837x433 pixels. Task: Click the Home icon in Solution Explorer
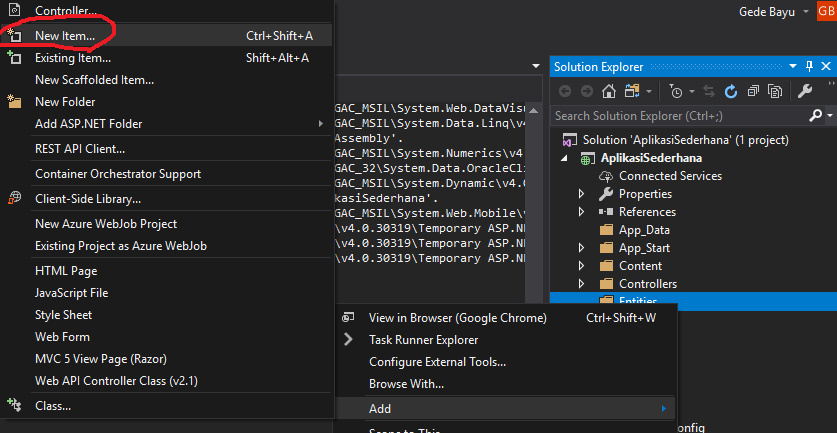click(607, 91)
